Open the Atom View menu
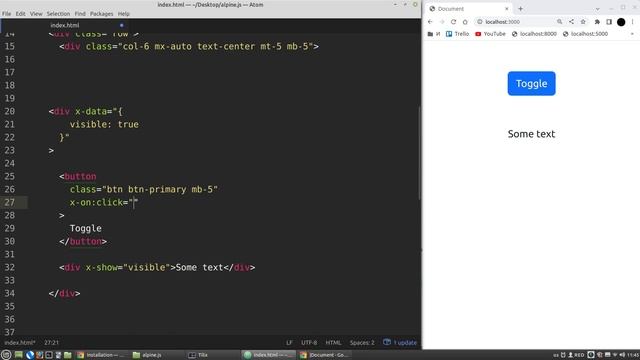The image size is (640, 360). tap(36, 13)
